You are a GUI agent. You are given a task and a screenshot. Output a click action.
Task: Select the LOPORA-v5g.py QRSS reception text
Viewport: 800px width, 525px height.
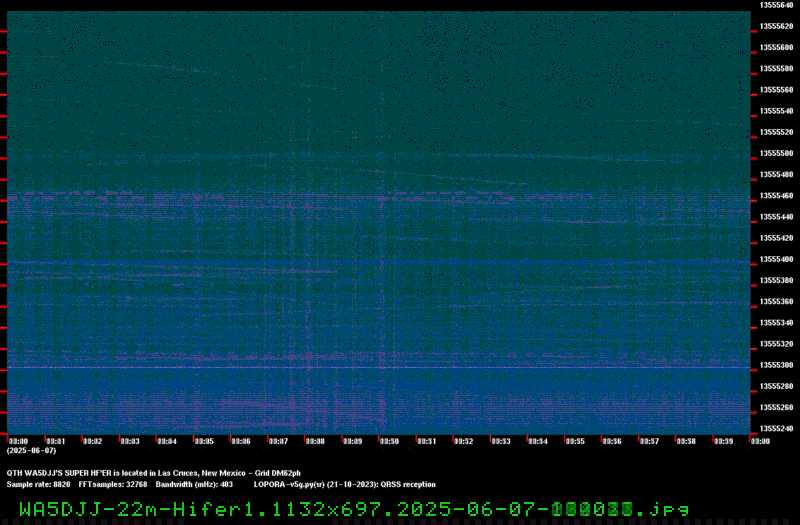[345, 484]
